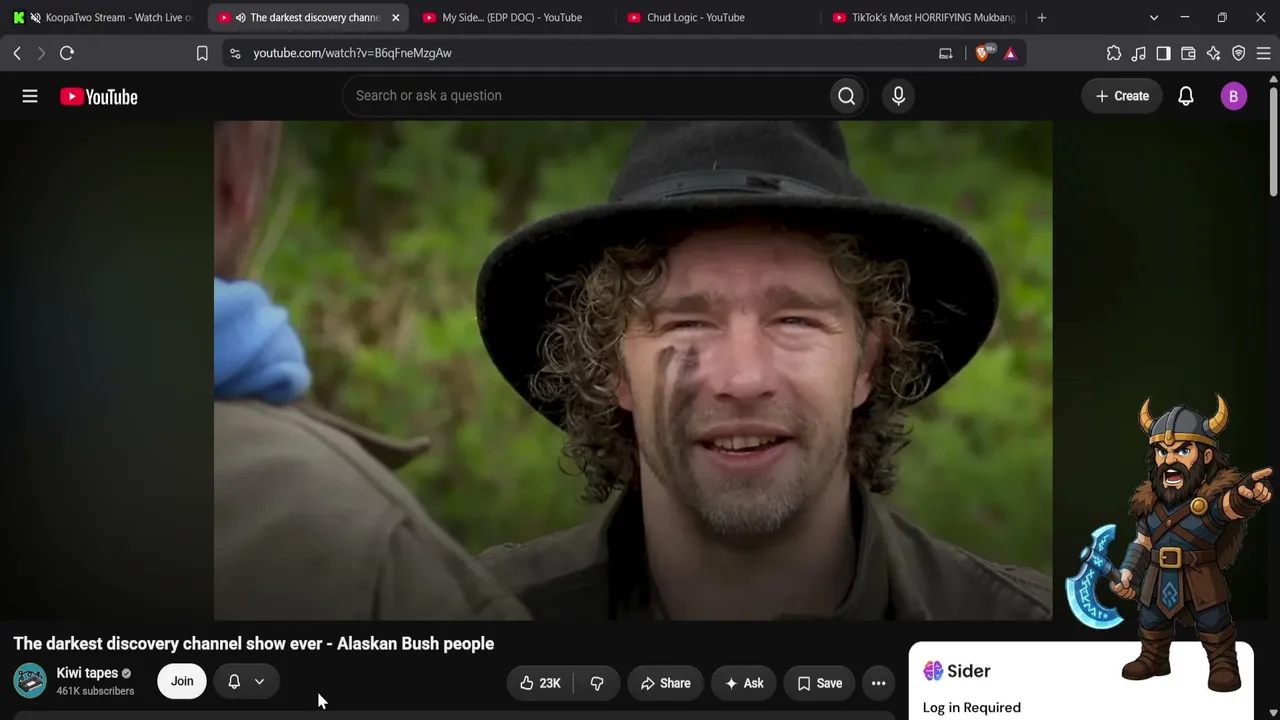Bookmark this page in the toolbar

tap(202, 53)
